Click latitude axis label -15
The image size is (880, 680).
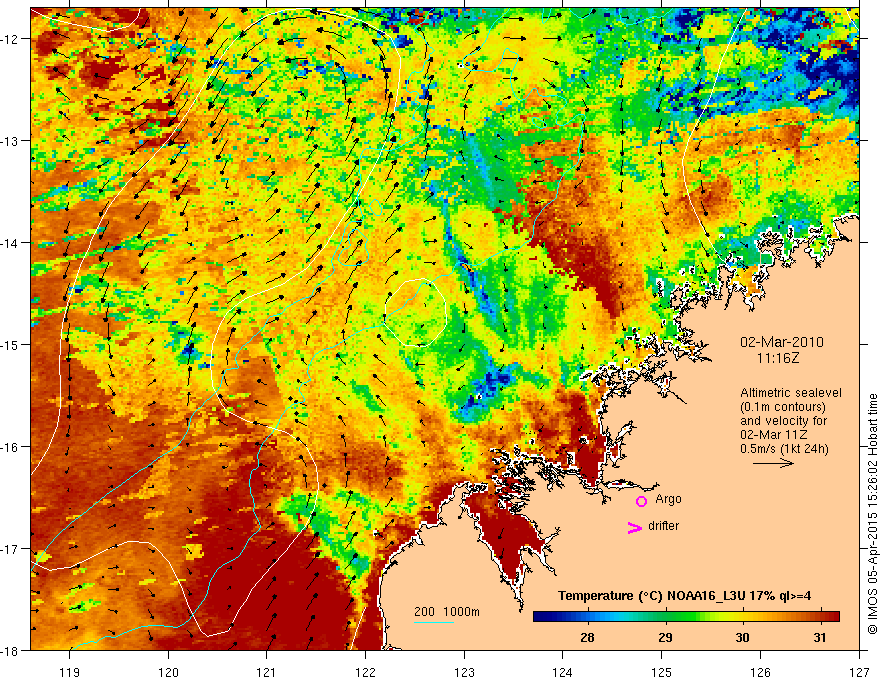coord(12,344)
